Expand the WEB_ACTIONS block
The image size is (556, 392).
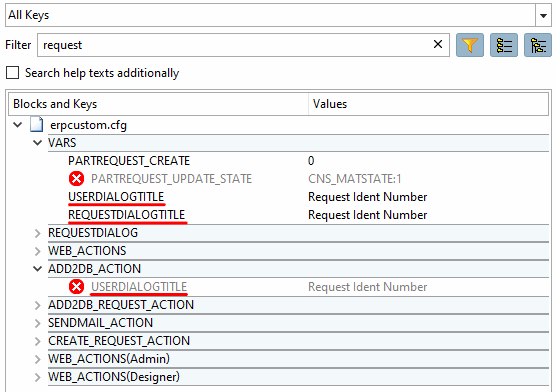pos(38,251)
